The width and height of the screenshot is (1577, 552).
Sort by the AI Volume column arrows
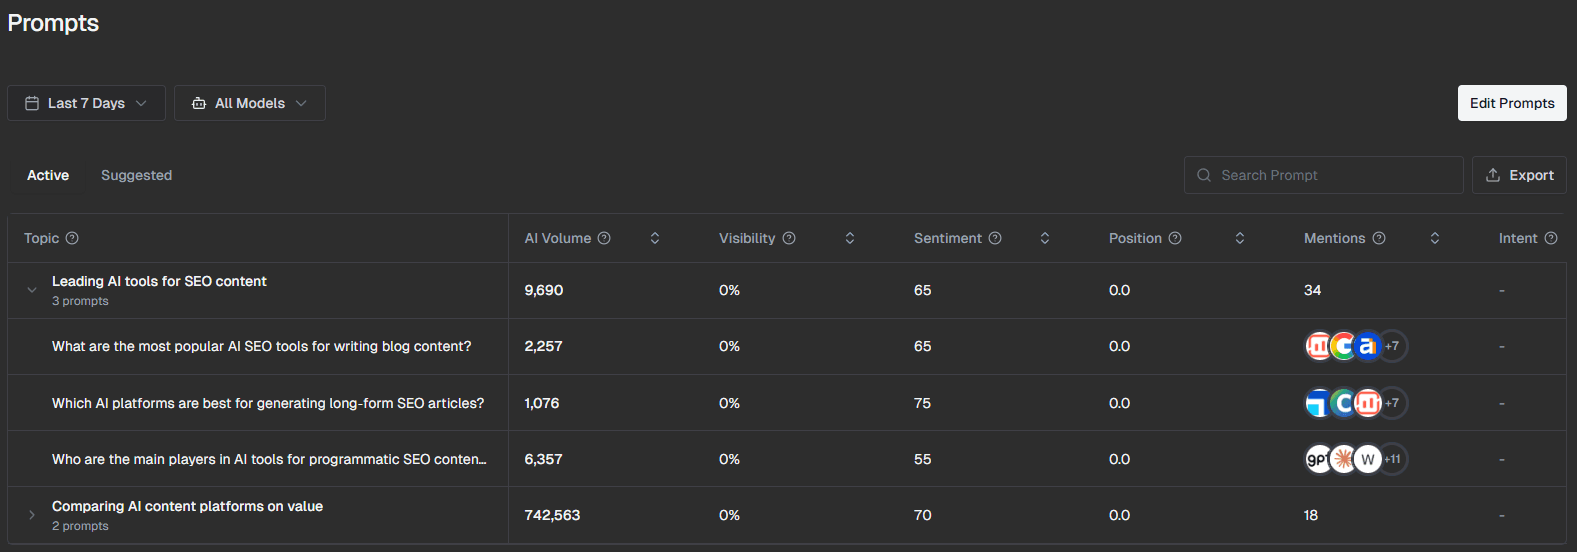(655, 238)
